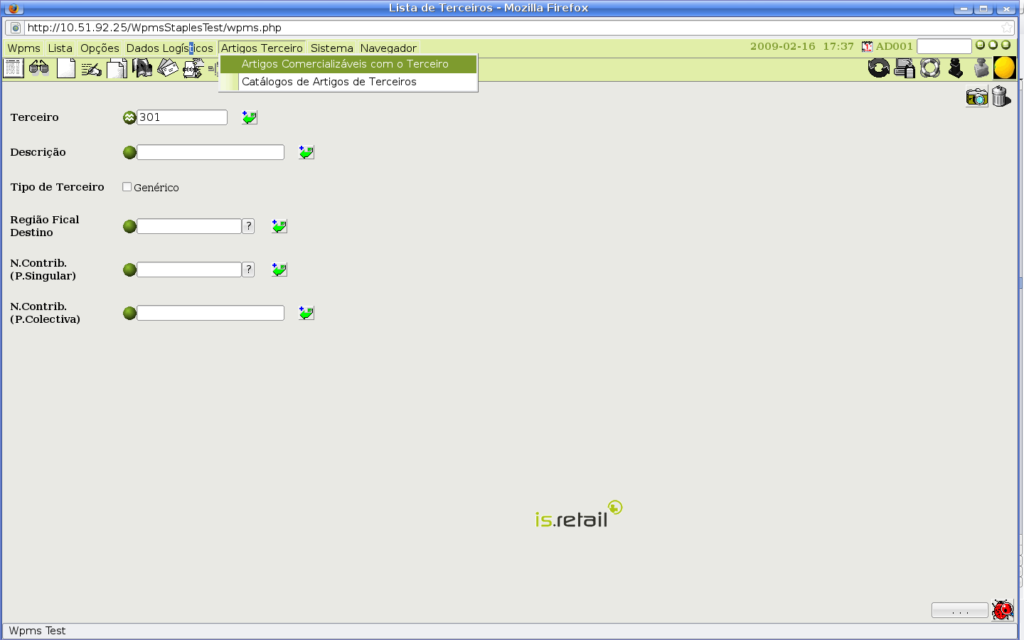1024x640 pixels.
Task: Click the computer lock icon
Action: [x=904, y=68]
